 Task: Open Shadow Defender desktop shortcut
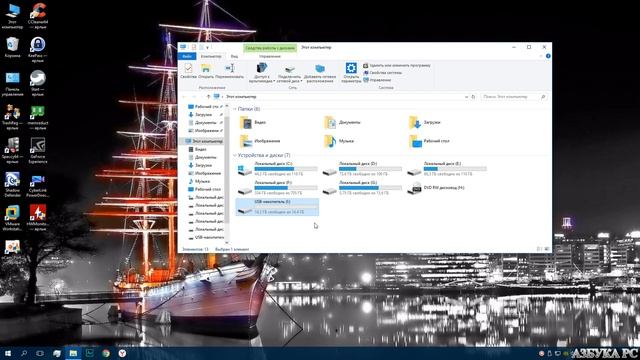(x=12, y=184)
